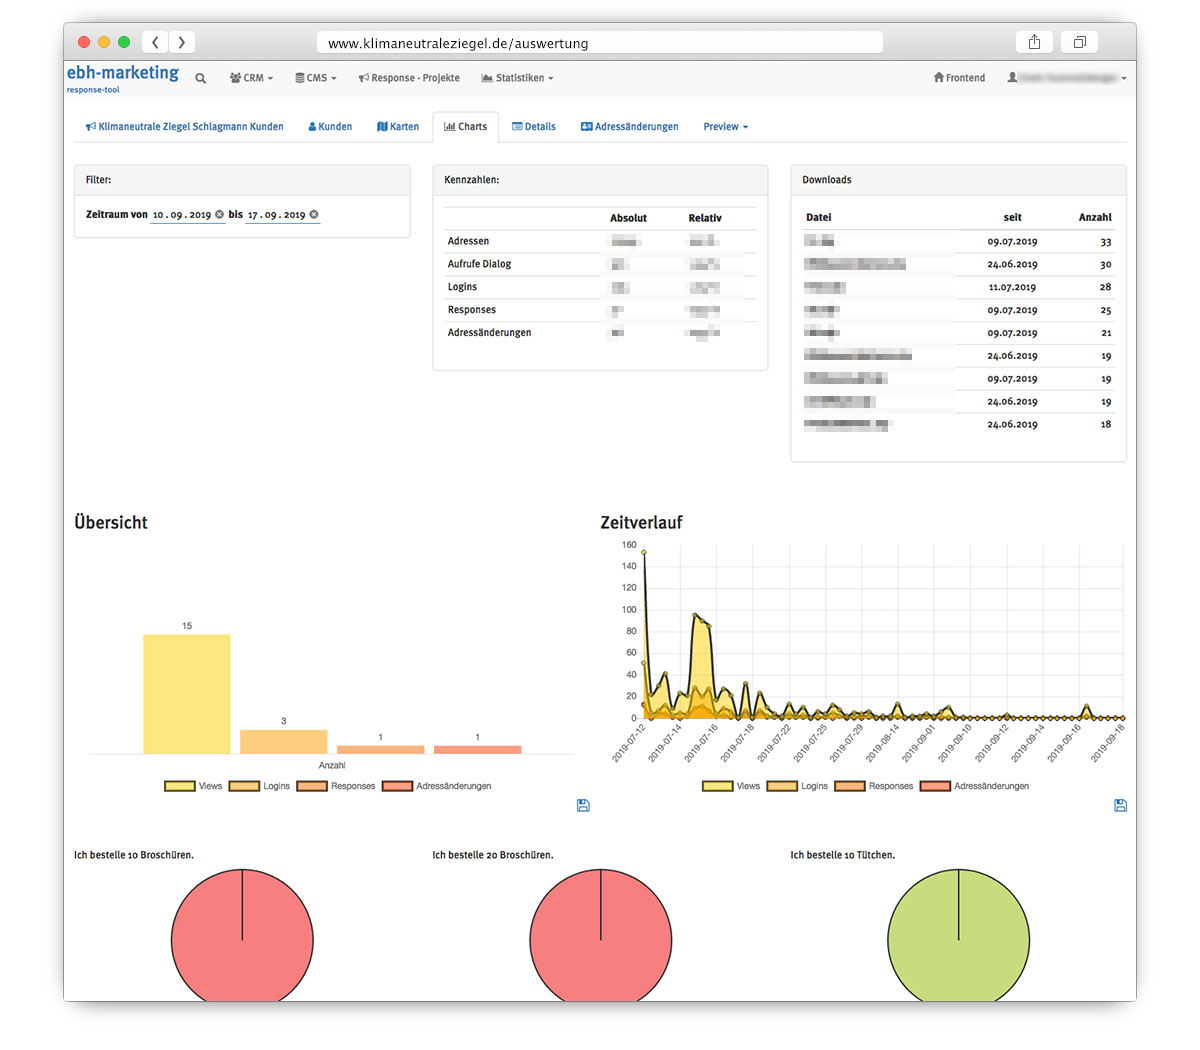The image size is (1200, 1050).
Task: Go forward with the browser forward arrow
Action: (x=181, y=42)
